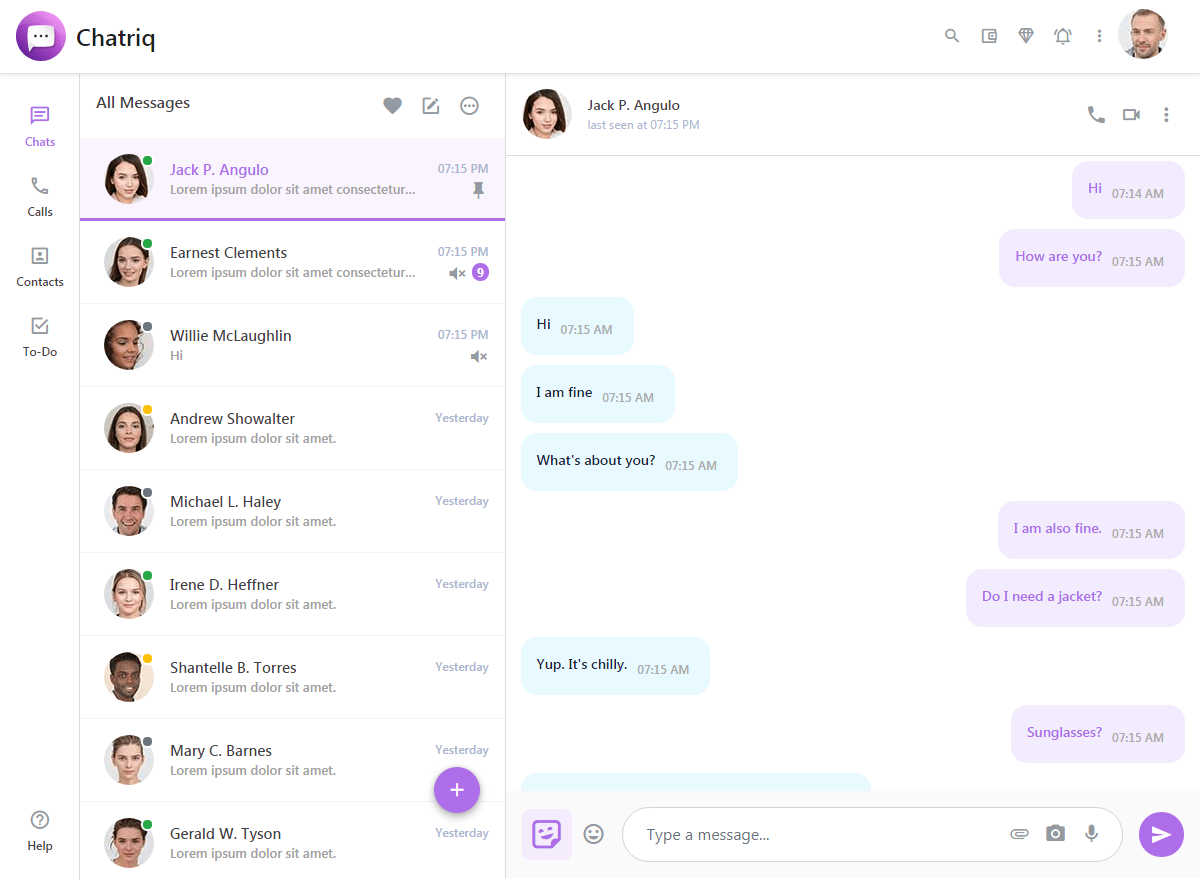
Task: Click the wallet icon in the header
Action: [989, 35]
